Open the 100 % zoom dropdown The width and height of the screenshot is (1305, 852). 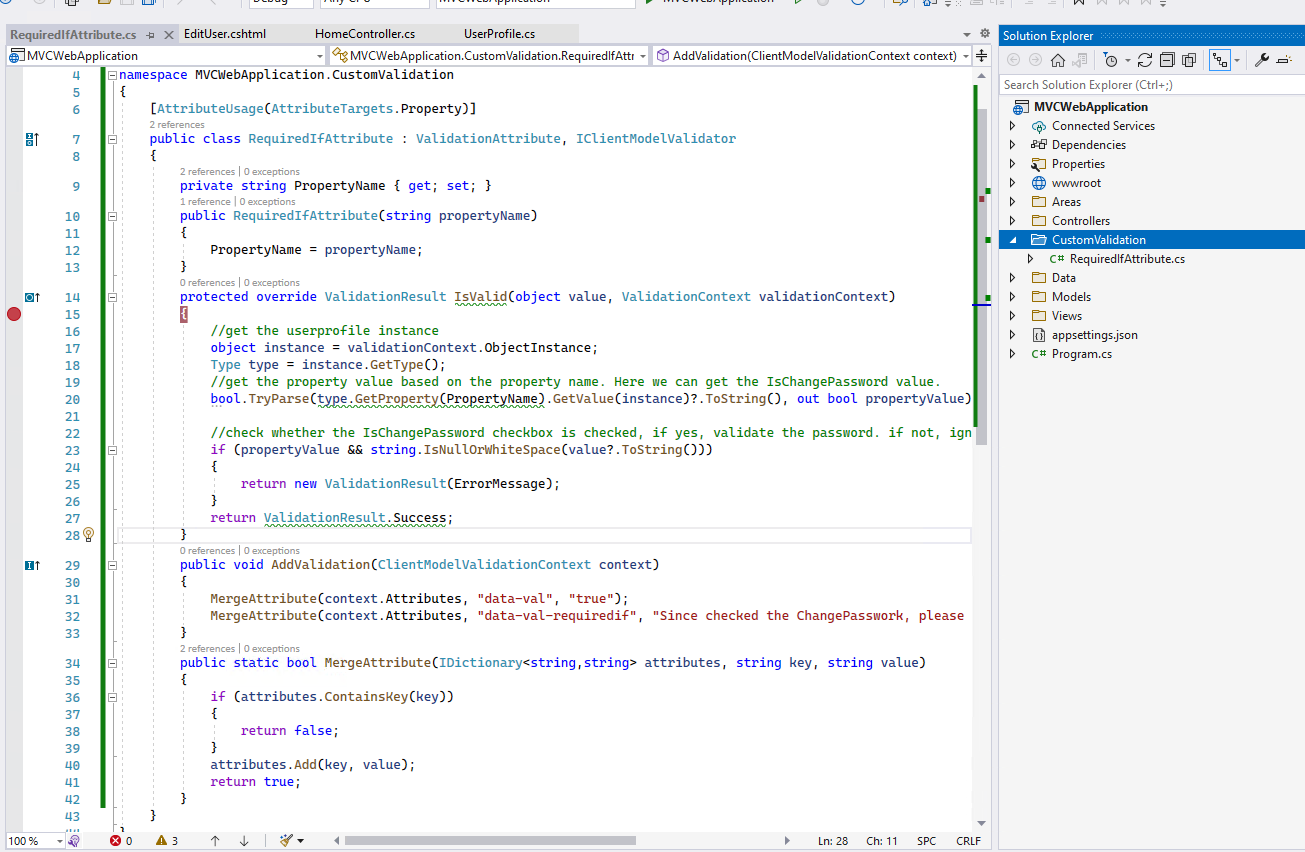click(x=59, y=841)
